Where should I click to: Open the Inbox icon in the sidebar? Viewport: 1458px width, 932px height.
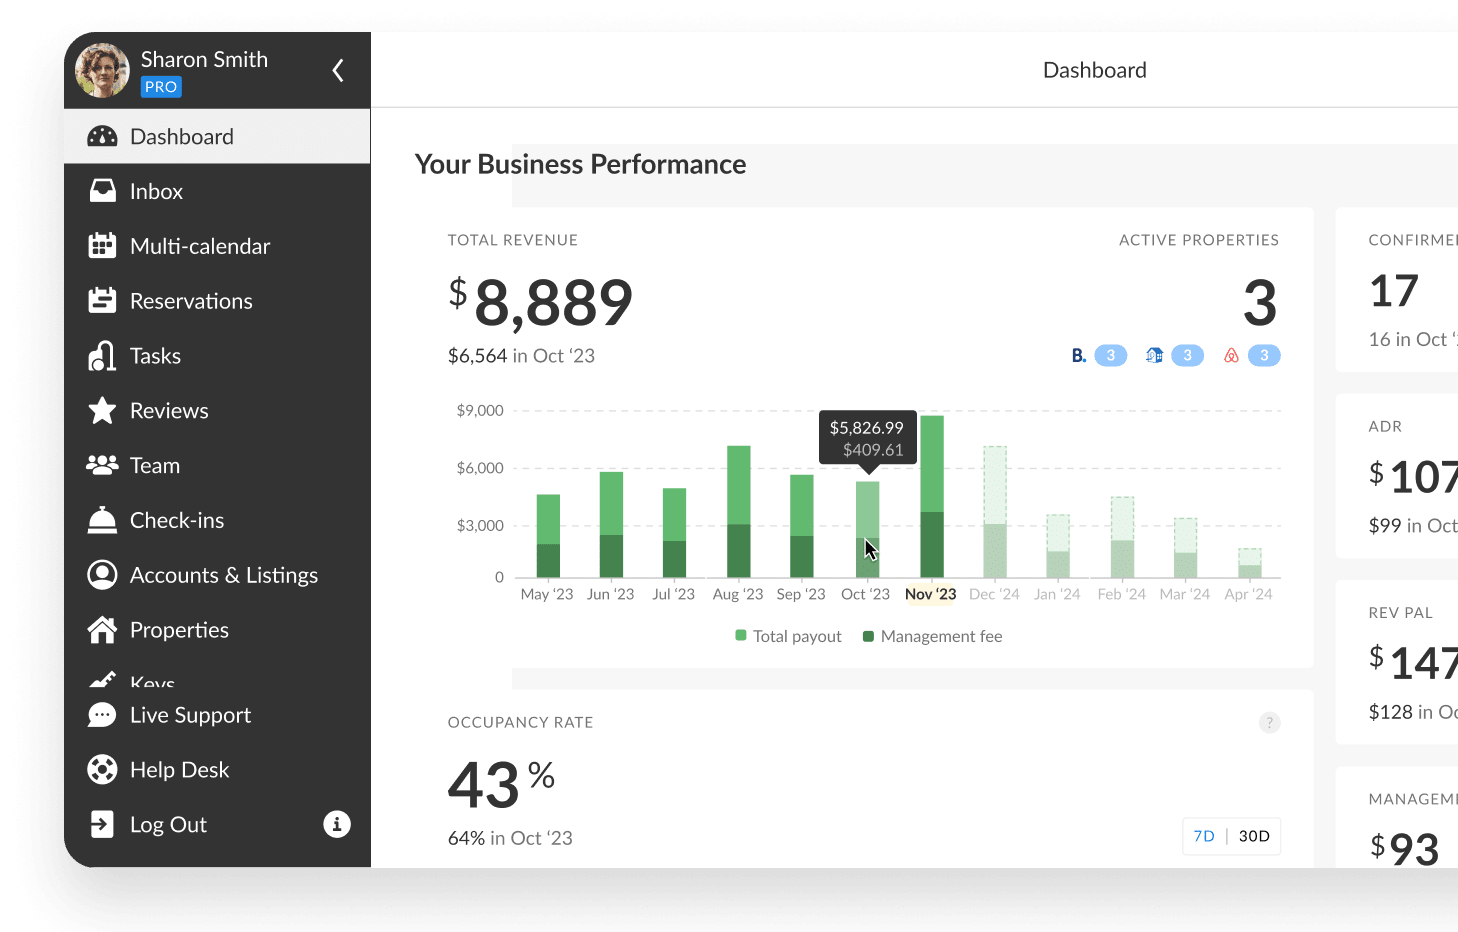tap(103, 190)
